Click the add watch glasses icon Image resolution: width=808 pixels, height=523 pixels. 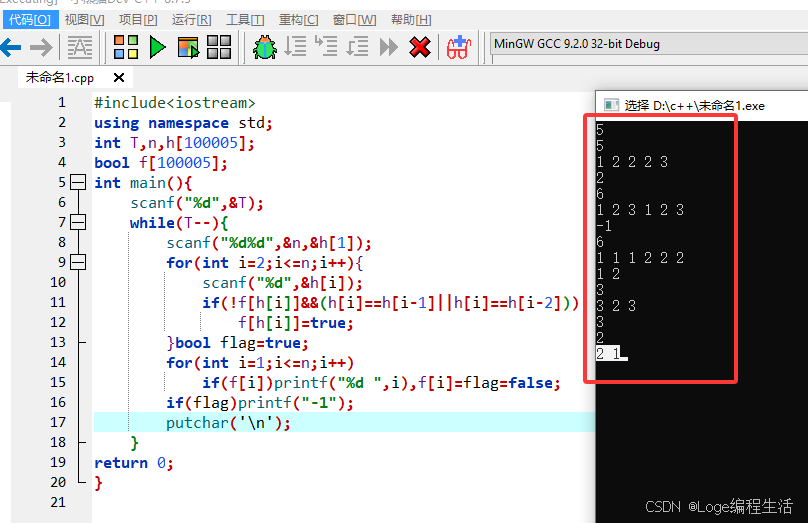(x=458, y=47)
